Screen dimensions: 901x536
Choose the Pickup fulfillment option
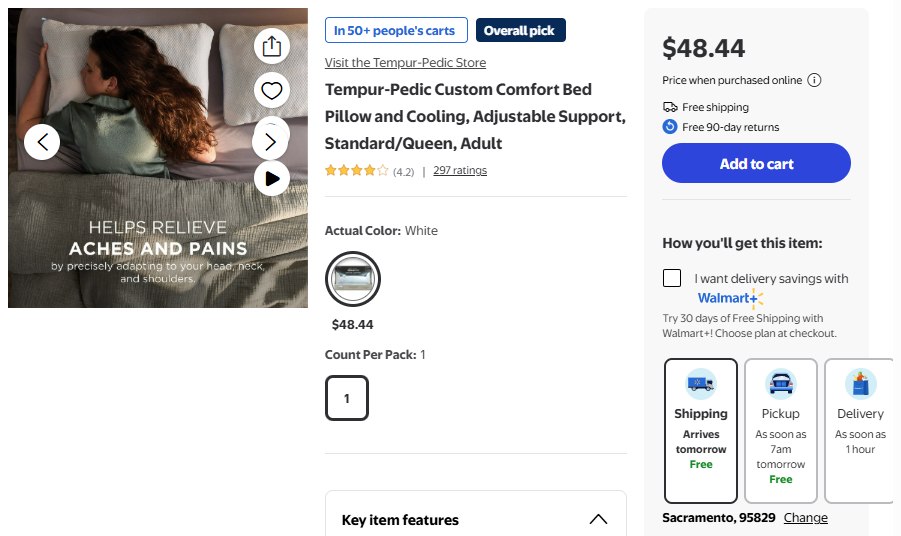click(x=781, y=430)
